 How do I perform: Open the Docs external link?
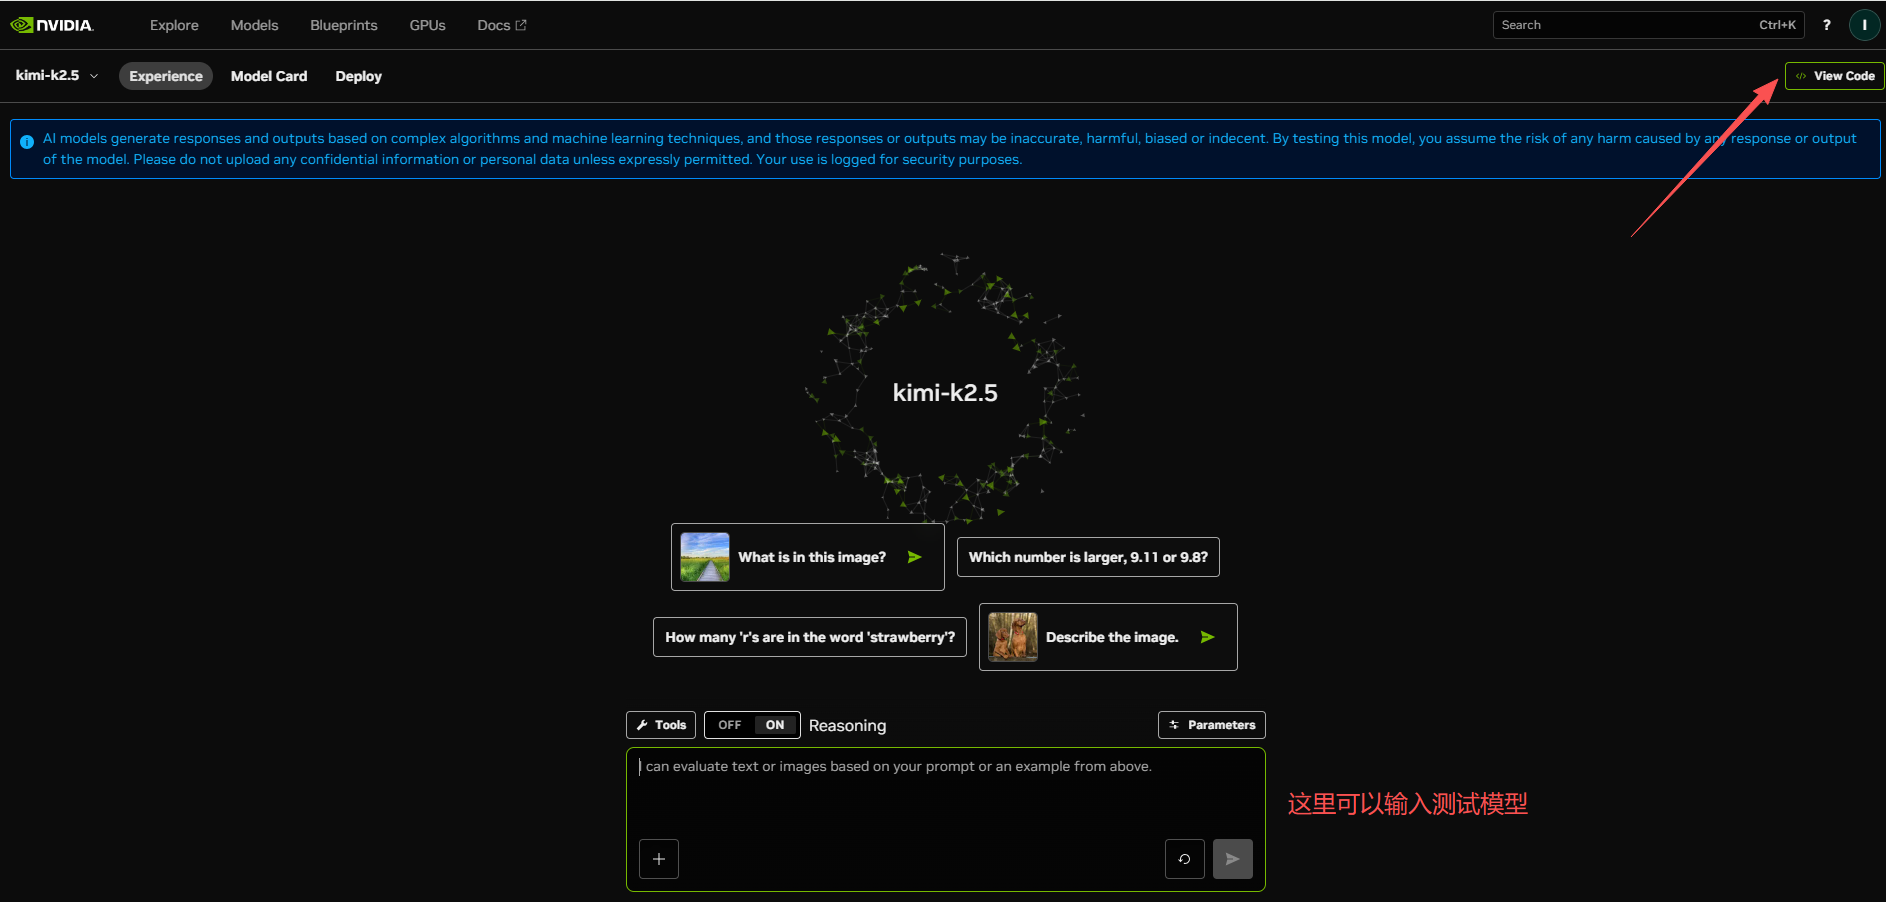pyautogui.click(x=502, y=25)
